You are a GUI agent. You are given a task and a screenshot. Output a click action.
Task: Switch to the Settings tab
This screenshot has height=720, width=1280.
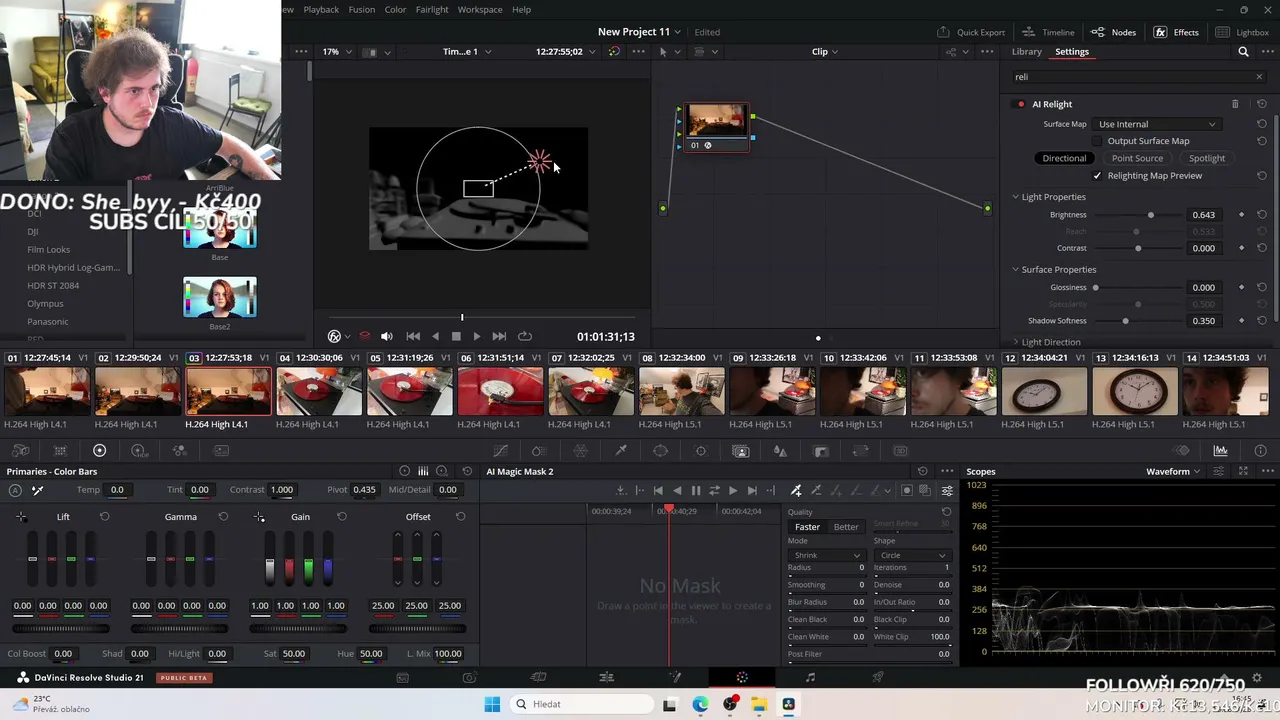pos(1072,52)
